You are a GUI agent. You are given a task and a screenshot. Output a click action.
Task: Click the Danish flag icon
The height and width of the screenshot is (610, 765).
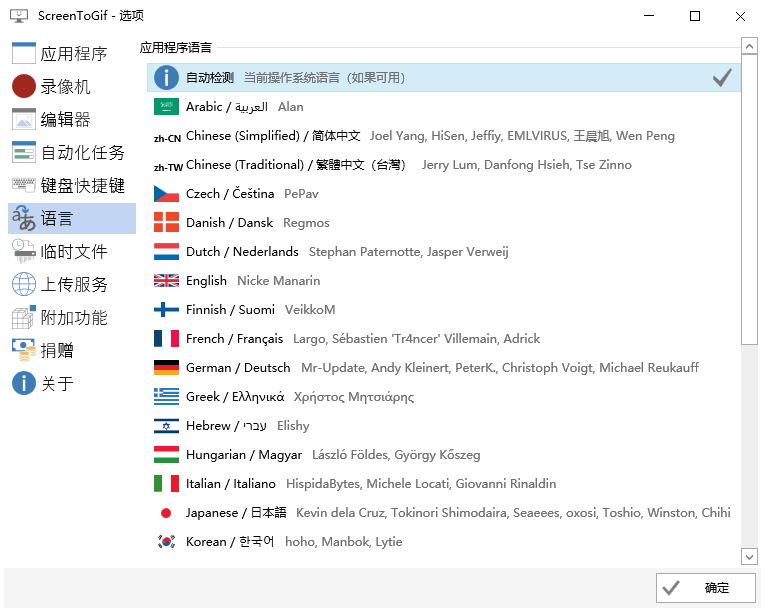(x=166, y=223)
